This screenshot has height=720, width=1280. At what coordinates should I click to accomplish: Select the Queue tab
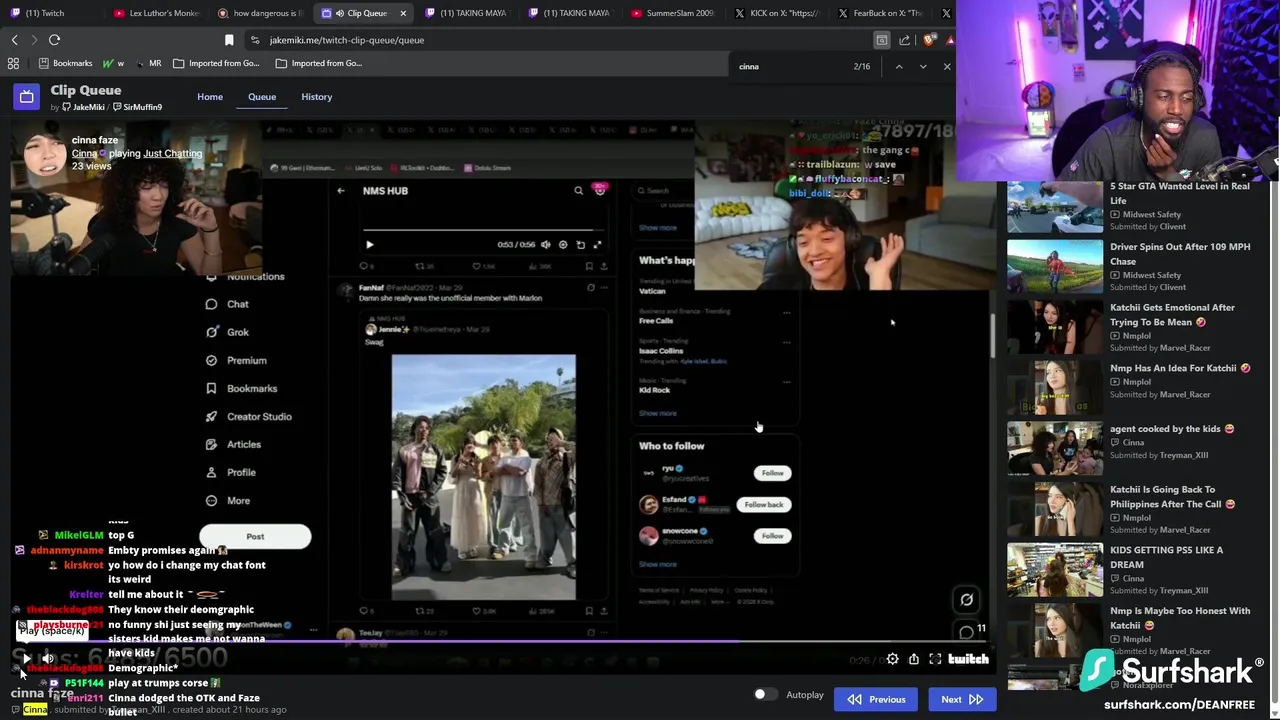262,97
